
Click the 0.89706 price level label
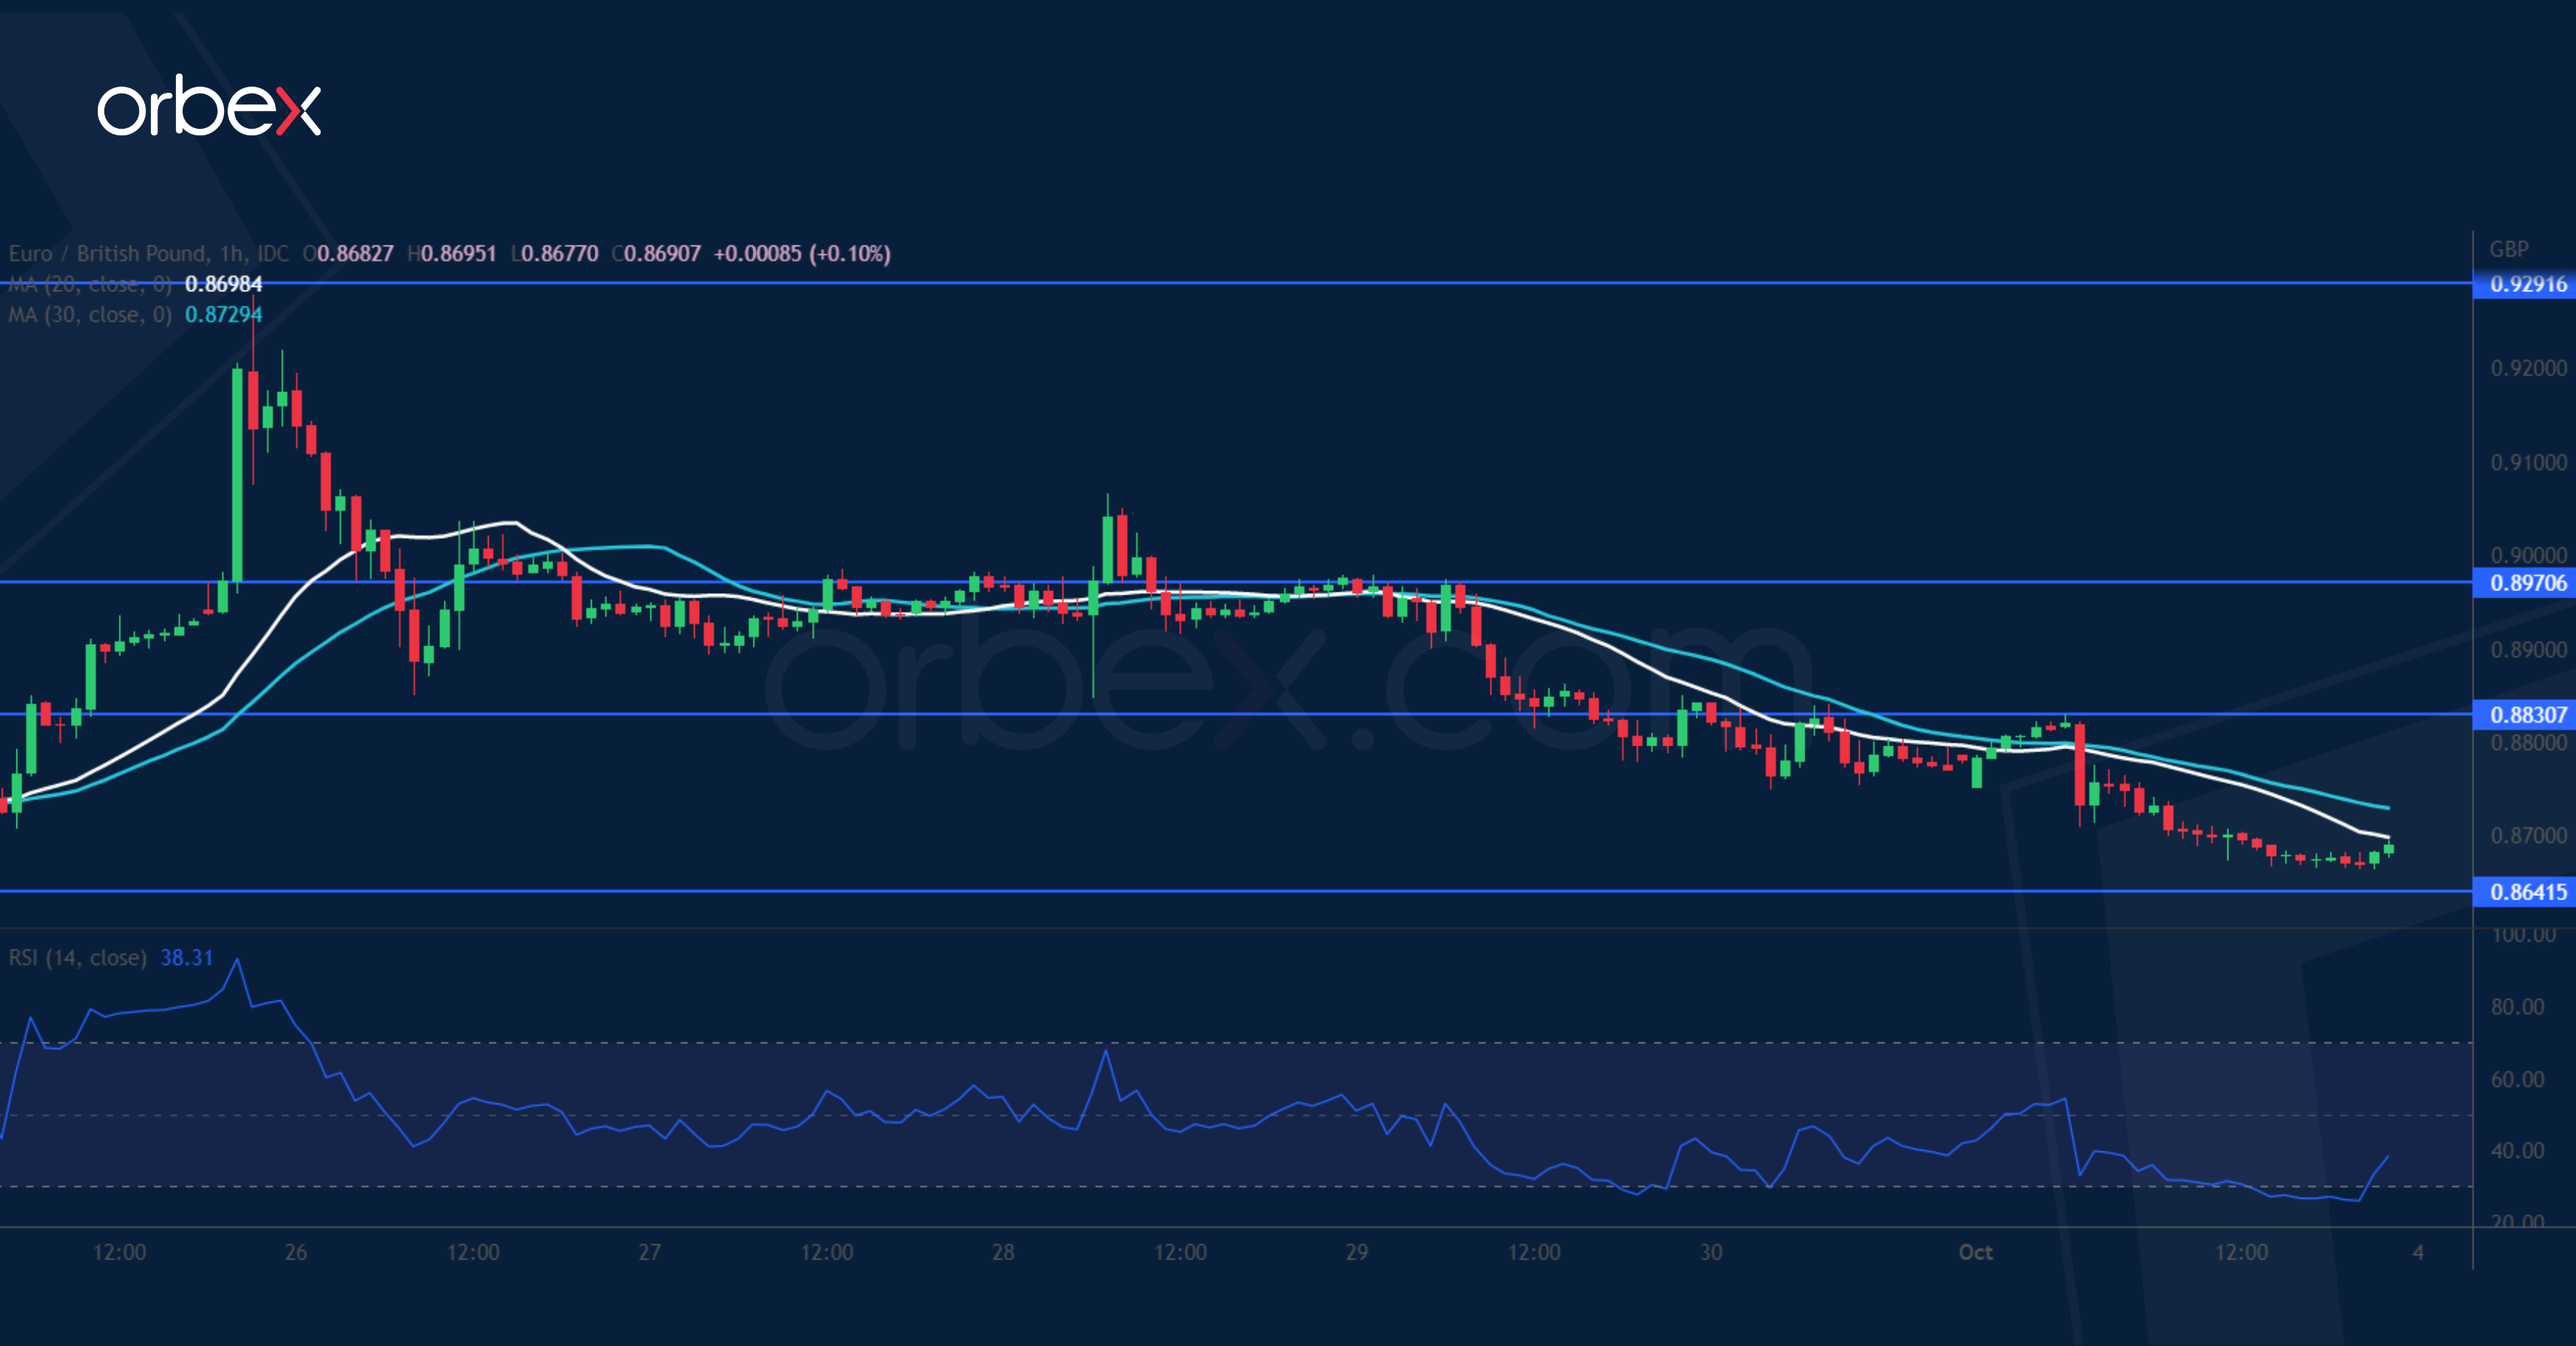2527,583
